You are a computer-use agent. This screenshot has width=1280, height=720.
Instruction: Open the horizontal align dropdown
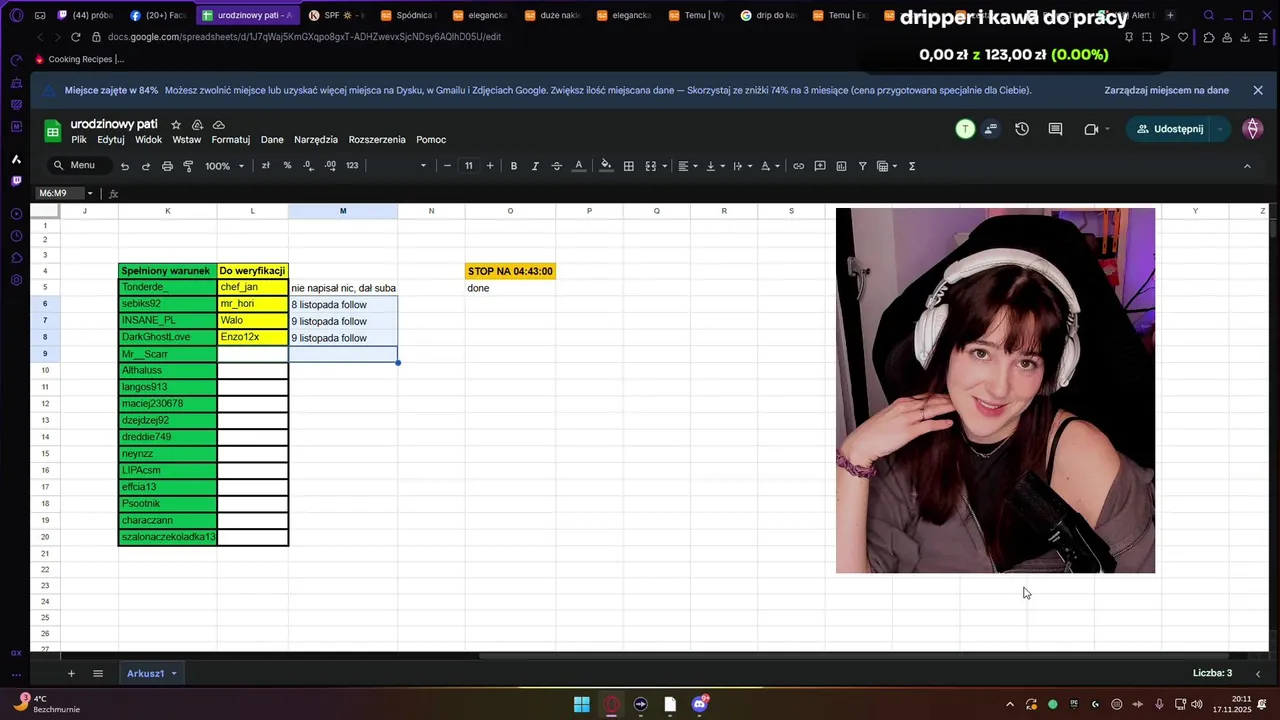point(688,166)
